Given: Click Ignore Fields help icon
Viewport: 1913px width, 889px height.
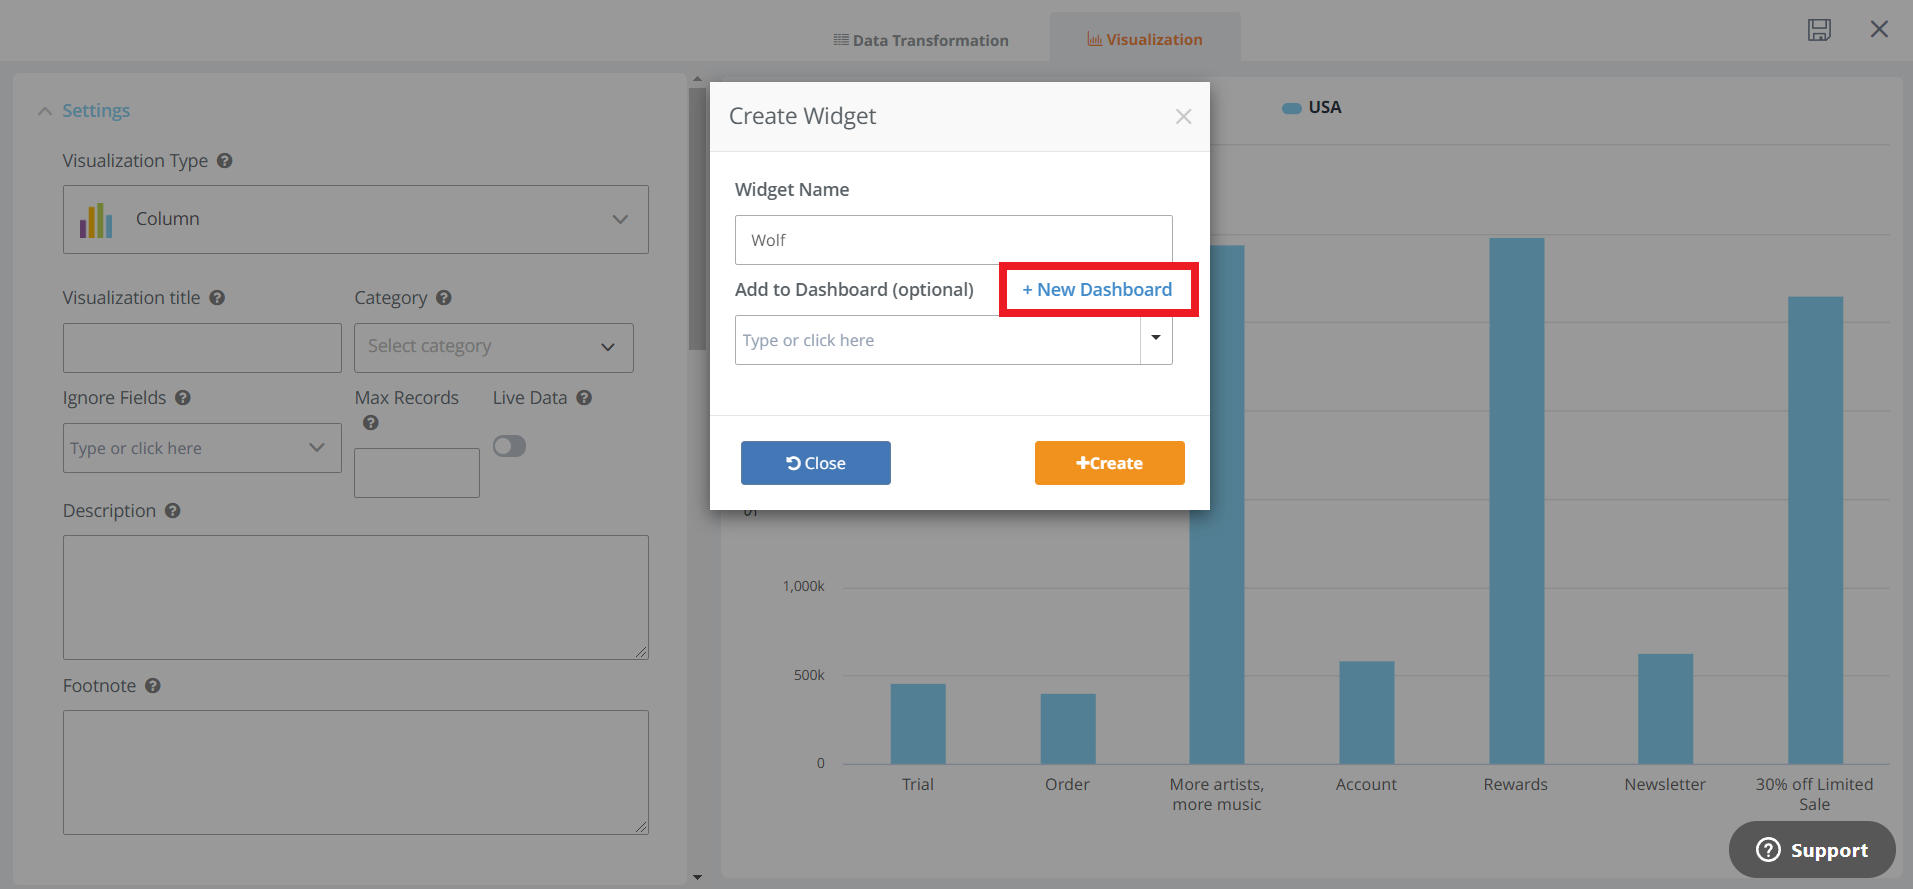Looking at the screenshot, I should click(x=183, y=398).
